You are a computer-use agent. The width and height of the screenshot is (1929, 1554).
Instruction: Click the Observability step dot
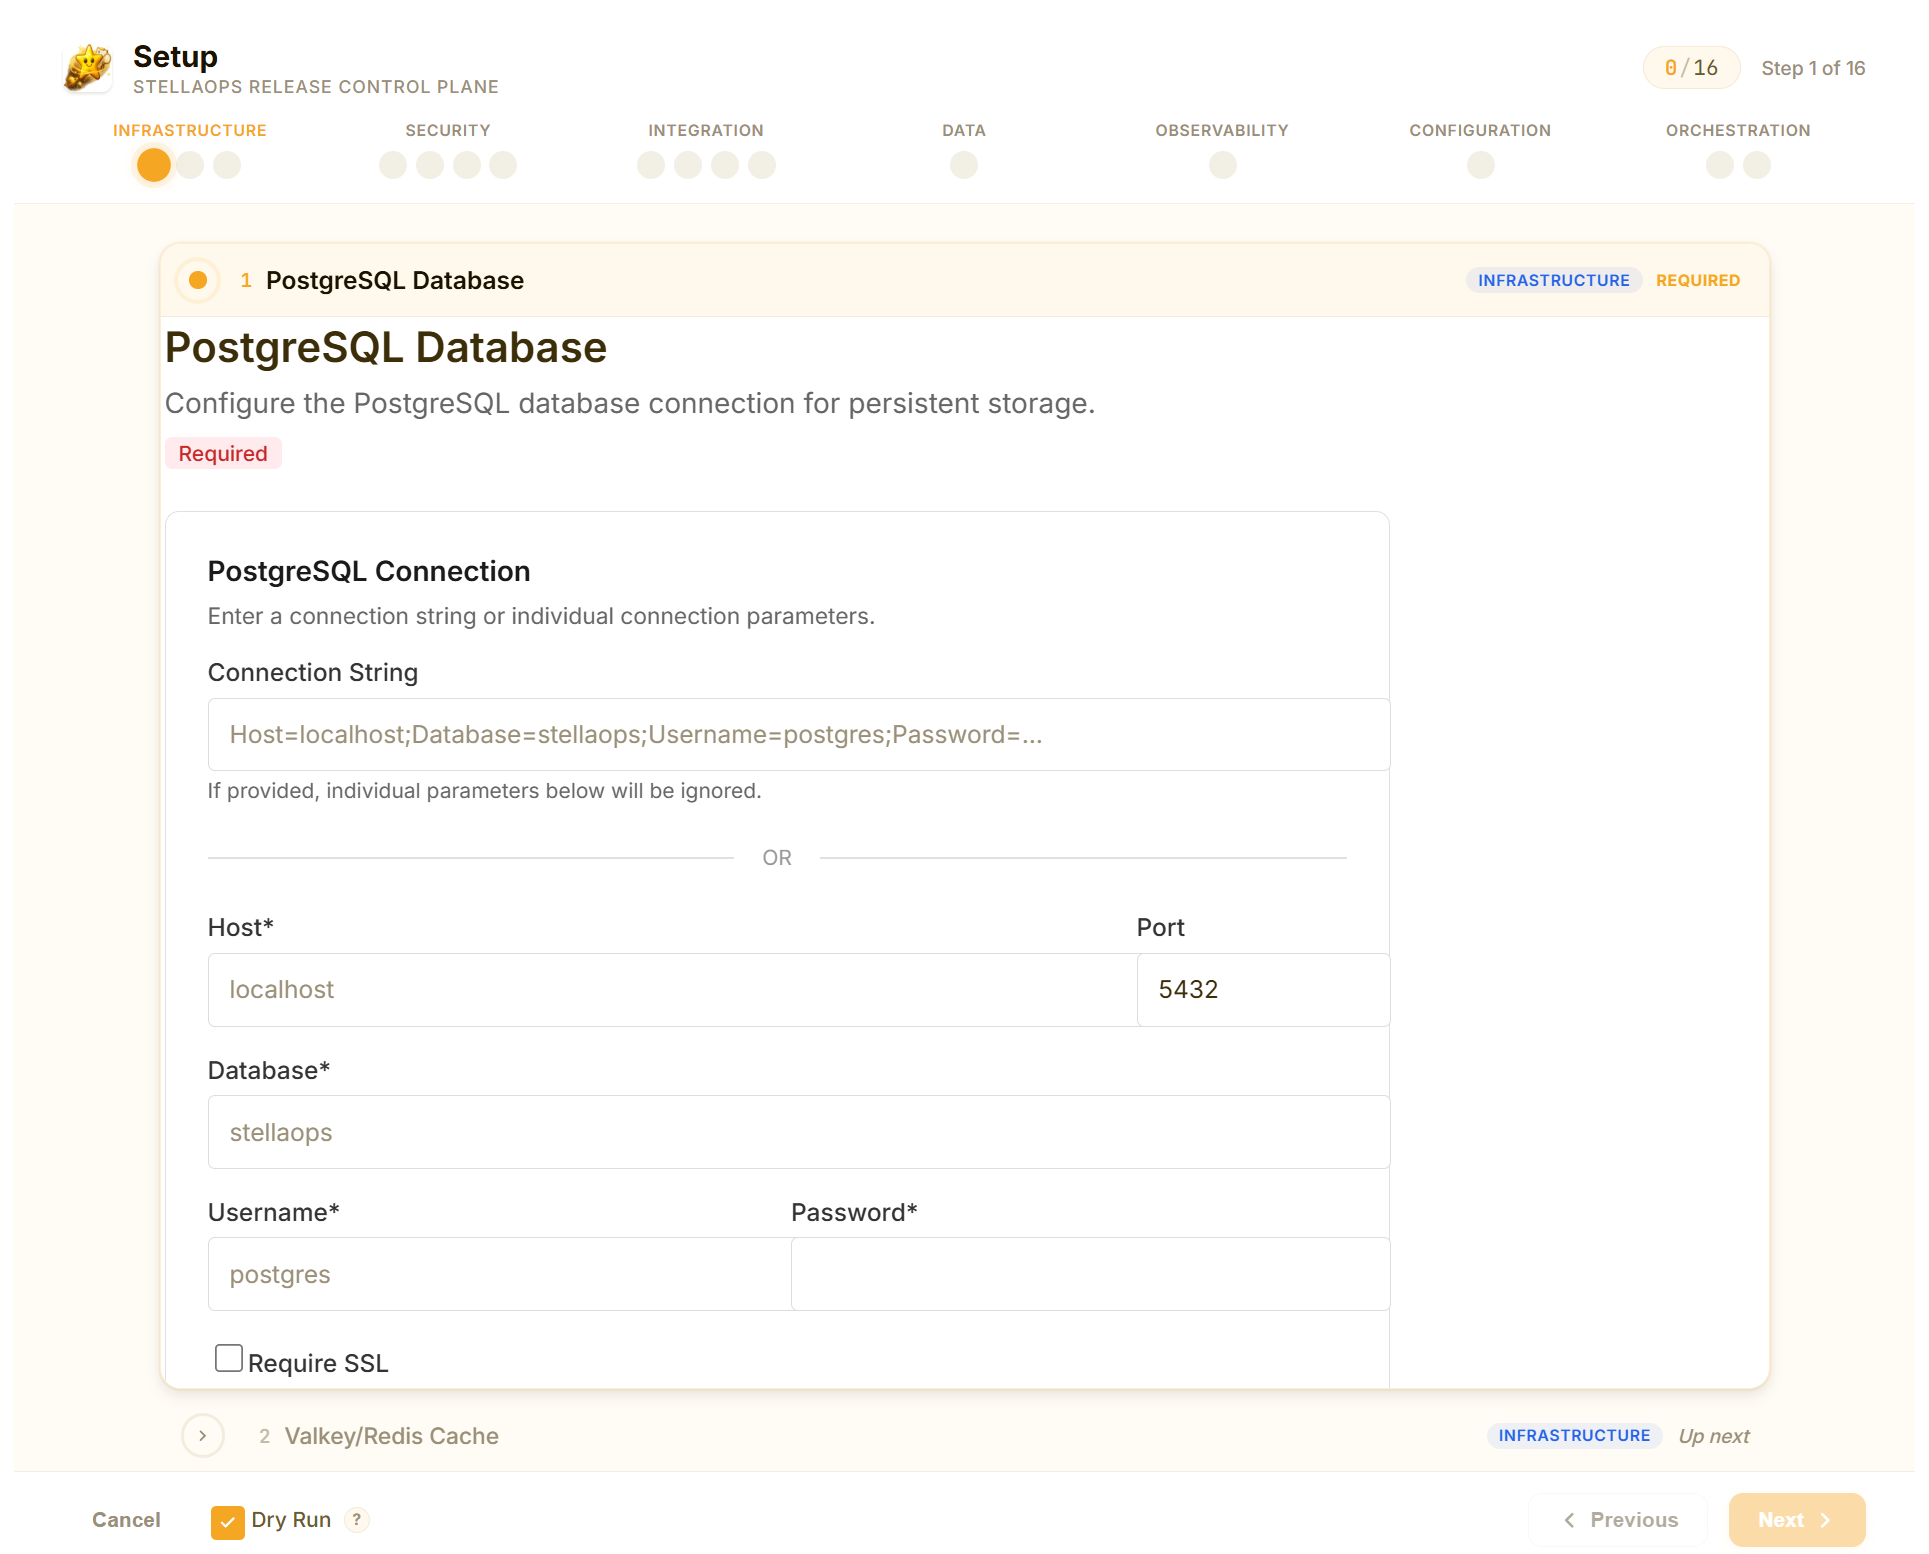1222,165
